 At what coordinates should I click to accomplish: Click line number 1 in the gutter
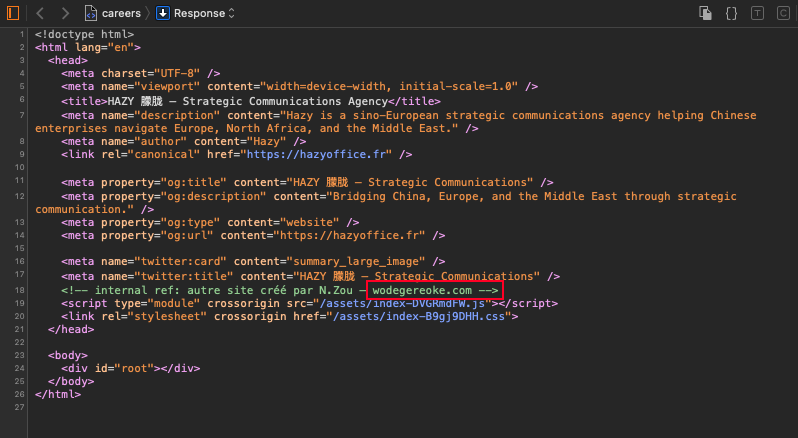point(22,34)
